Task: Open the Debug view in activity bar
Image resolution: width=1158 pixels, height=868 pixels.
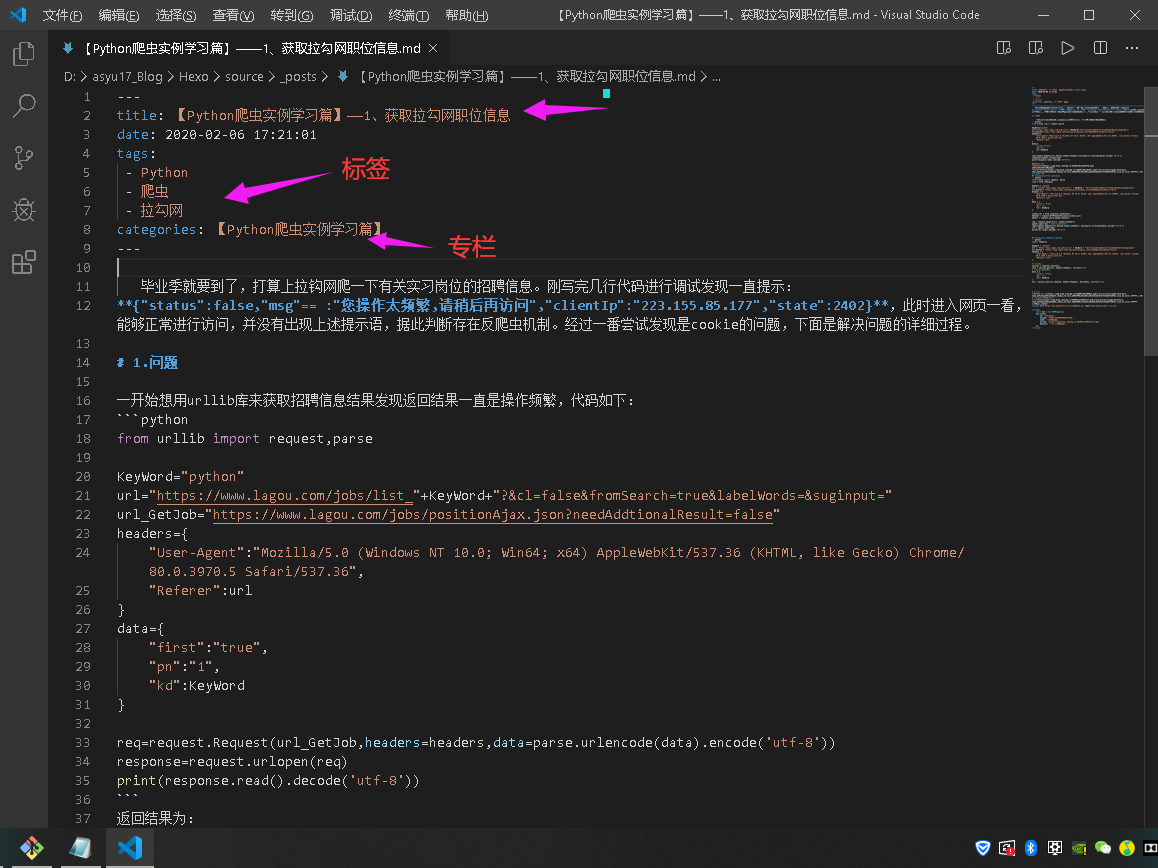Action: coord(24,210)
